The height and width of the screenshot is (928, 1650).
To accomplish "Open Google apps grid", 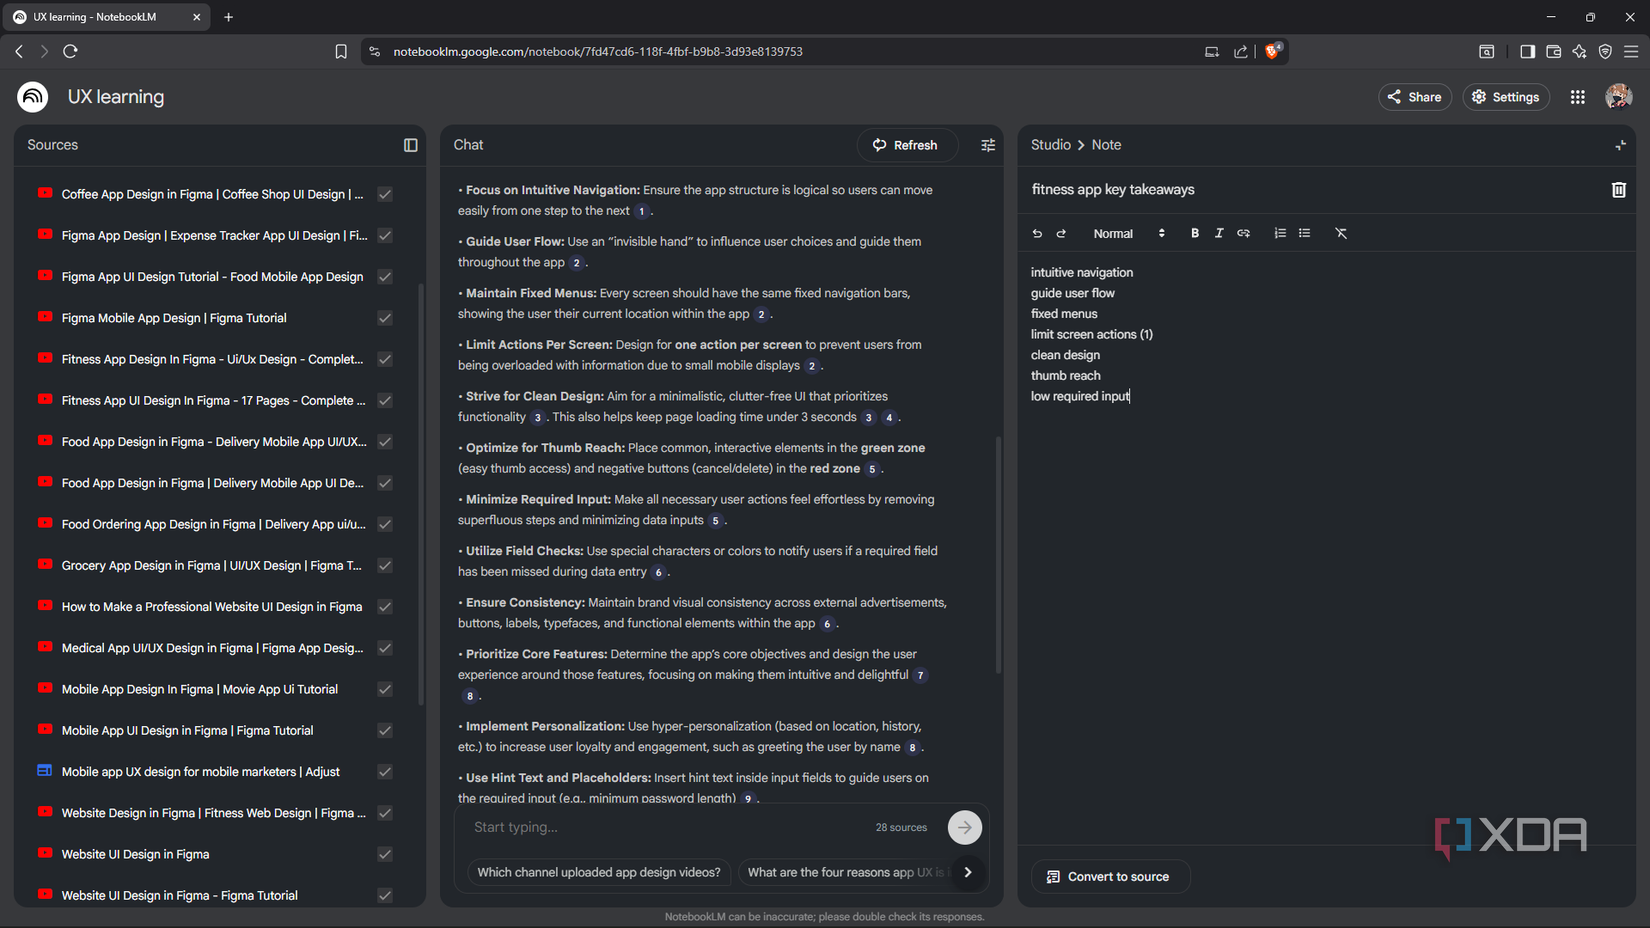I will (x=1577, y=97).
